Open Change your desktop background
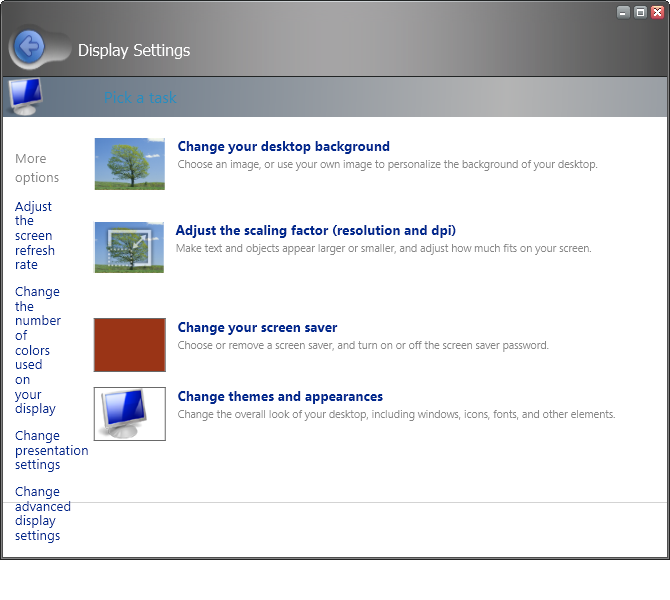The image size is (670, 600). pos(283,147)
